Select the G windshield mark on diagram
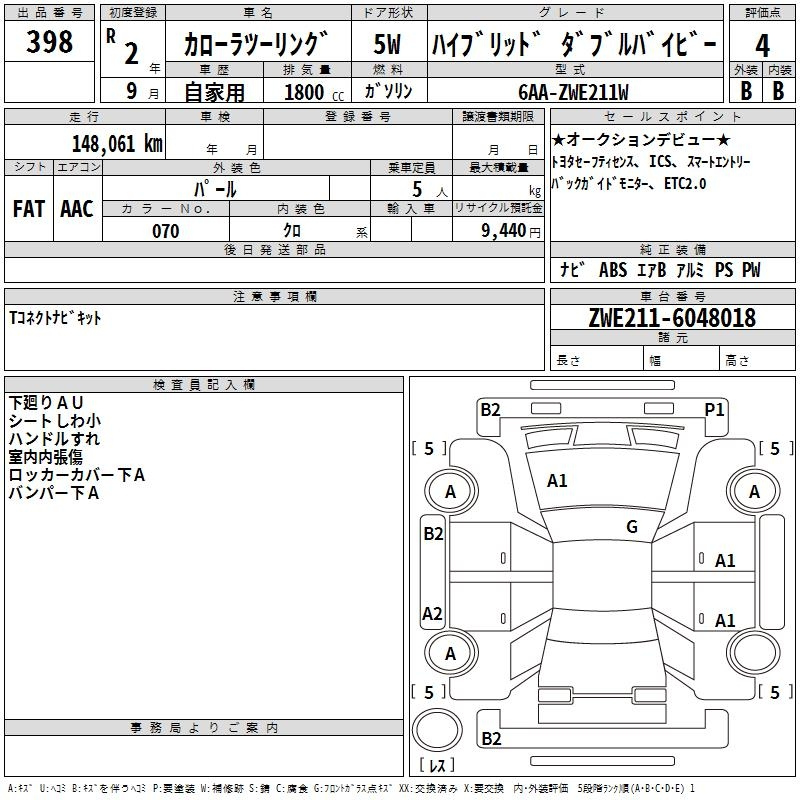The height and width of the screenshot is (800, 800). pyautogui.click(x=632, y=527)
